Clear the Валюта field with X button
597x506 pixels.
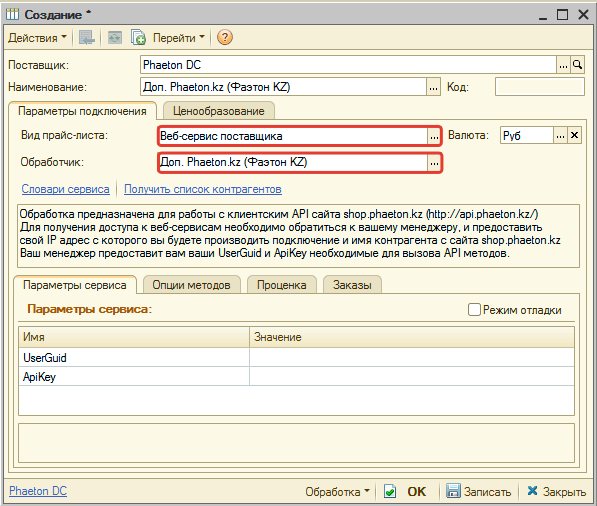tap(574, 135)
